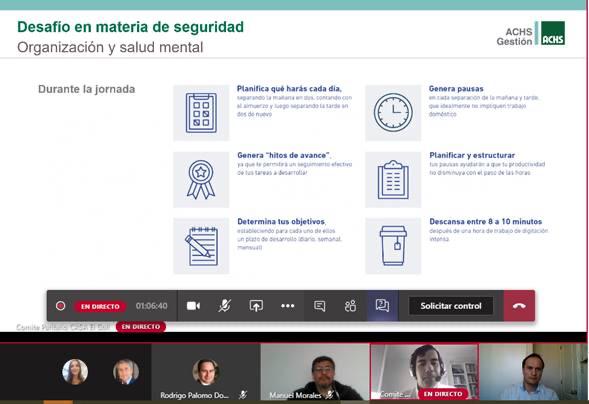
Task: Click Manuel Morales name label
Action: click(295, 395)
